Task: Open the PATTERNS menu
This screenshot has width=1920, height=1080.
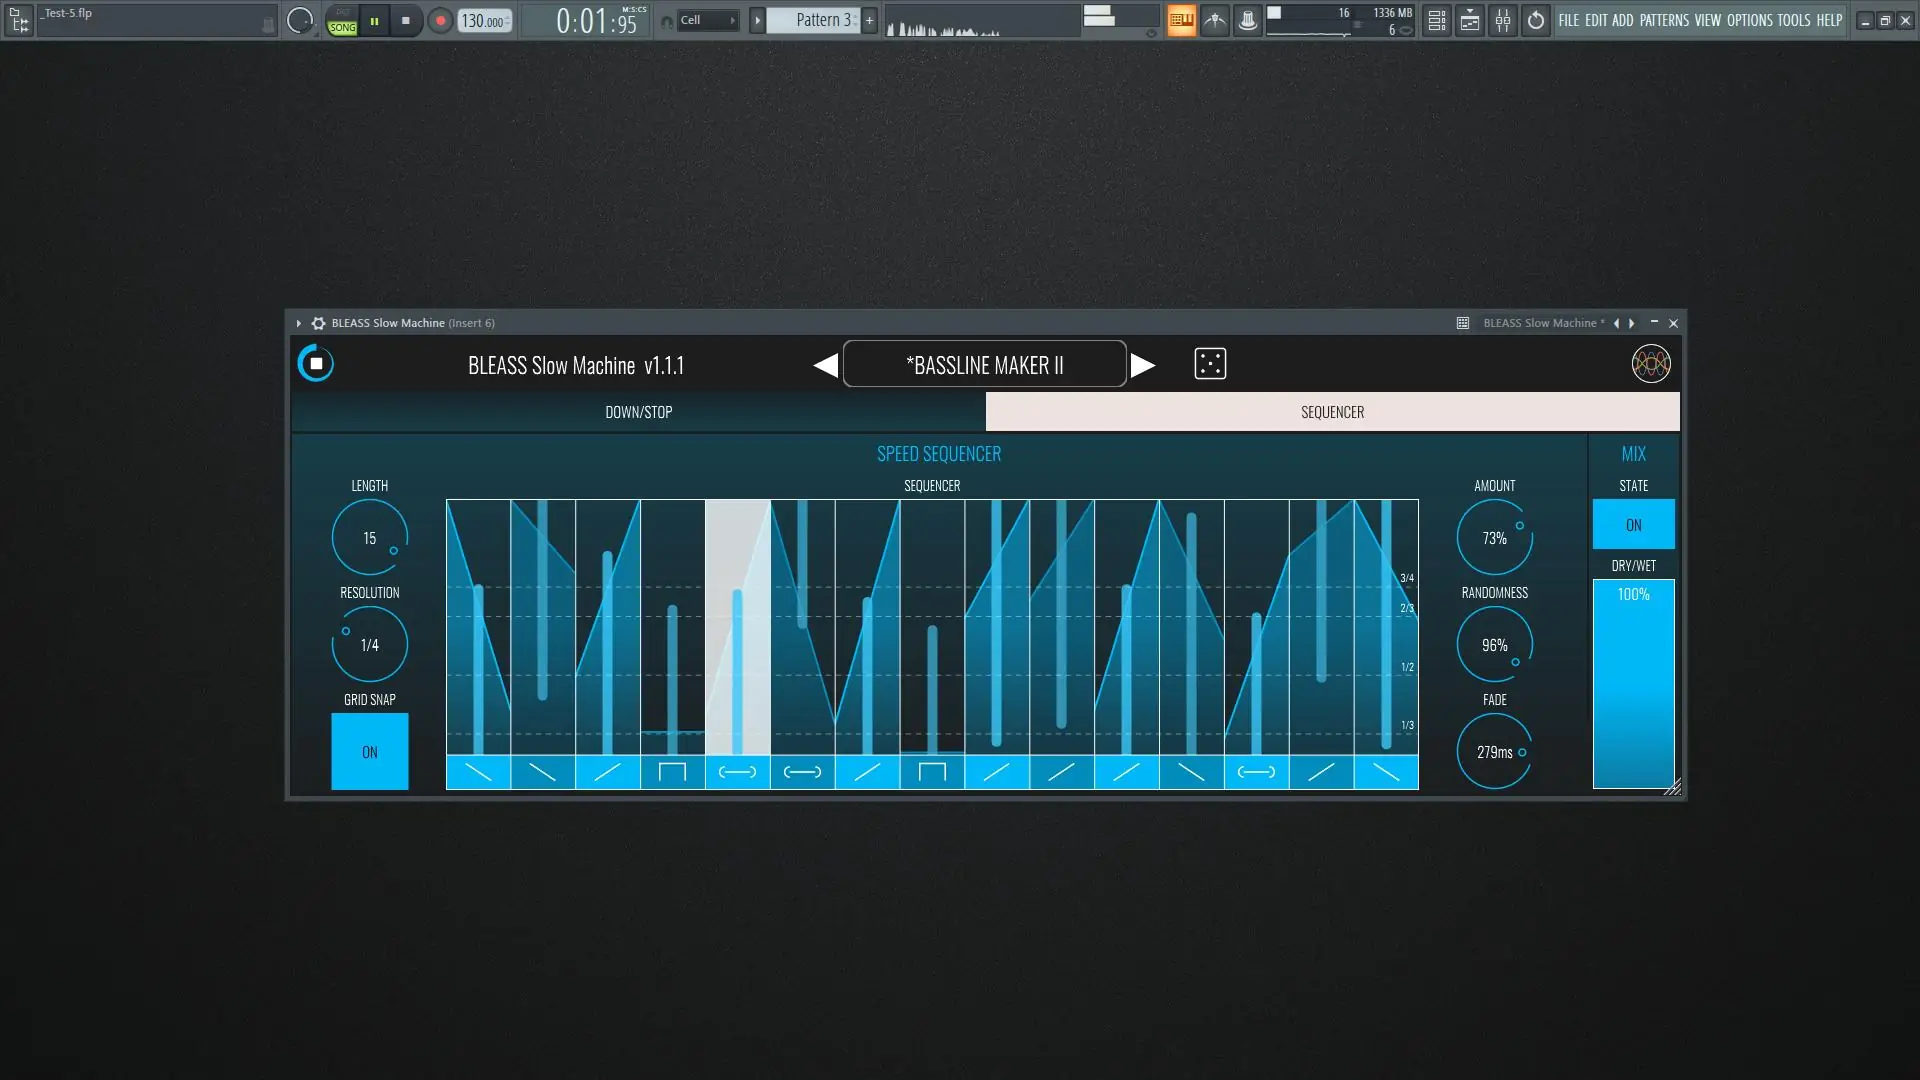Action: 1663,20
